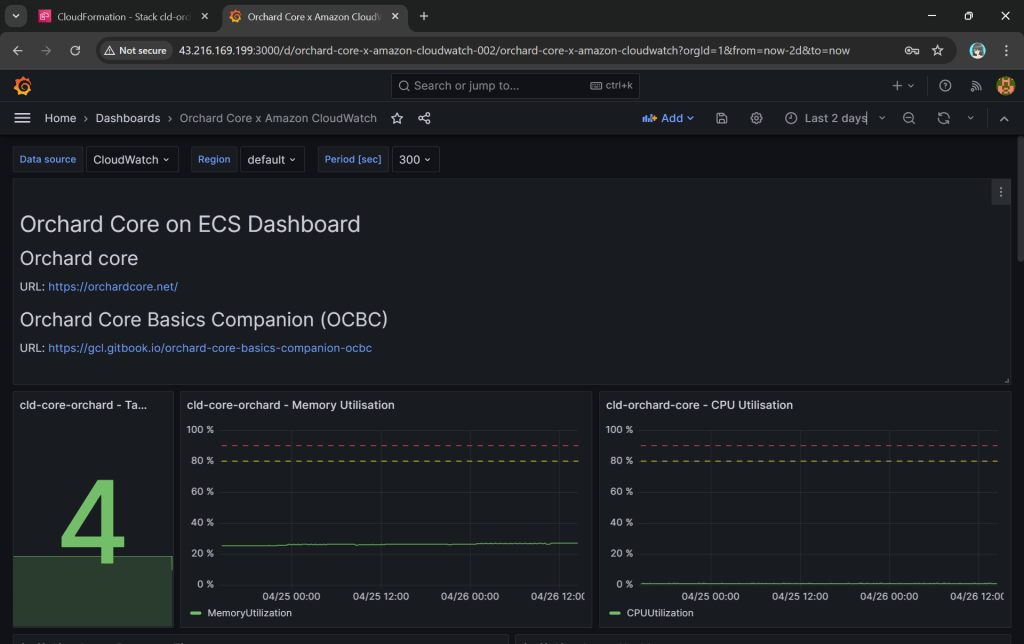The image size is (1024, 644).
Task: Refresh the dashboard
Action: tap(943, 118)
